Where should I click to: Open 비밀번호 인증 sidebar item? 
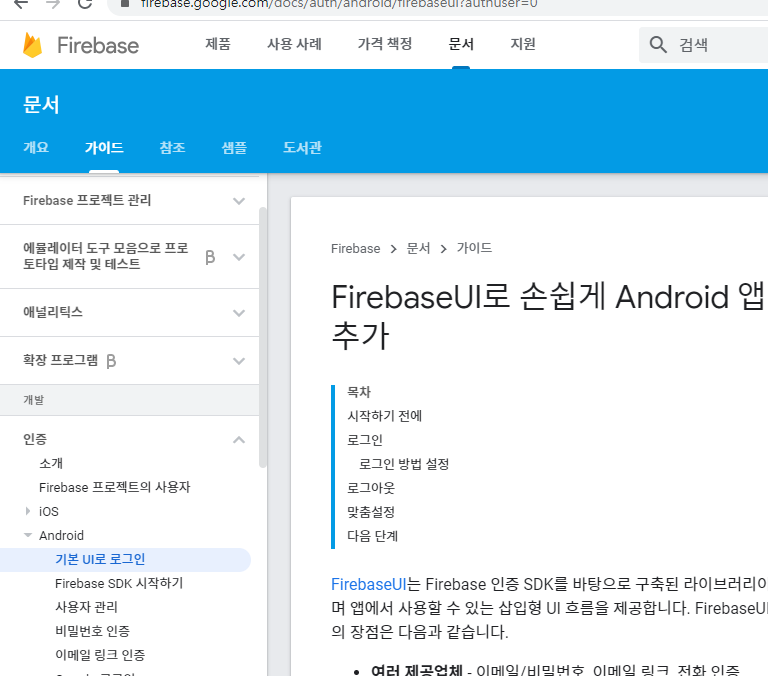coord(92,631)
